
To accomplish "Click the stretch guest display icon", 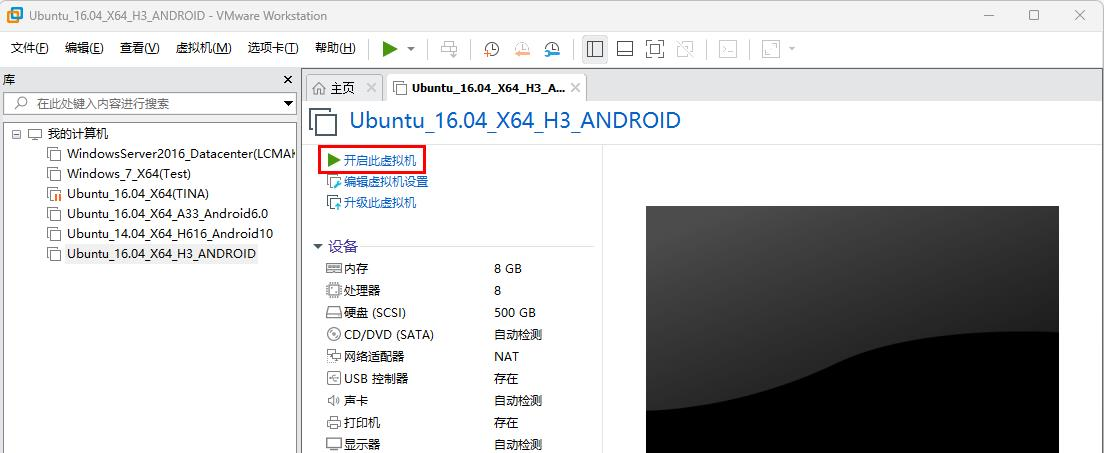I will 771,49.
